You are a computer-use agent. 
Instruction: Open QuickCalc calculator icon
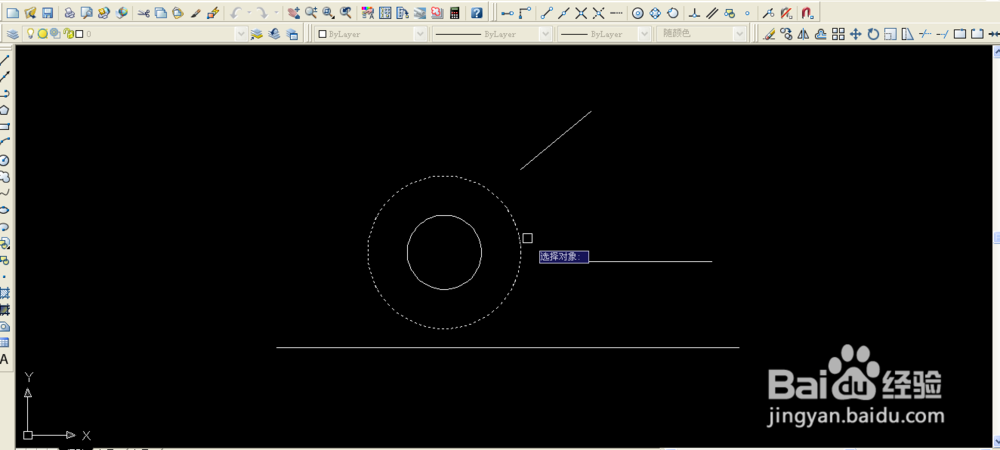click(454, 13)
